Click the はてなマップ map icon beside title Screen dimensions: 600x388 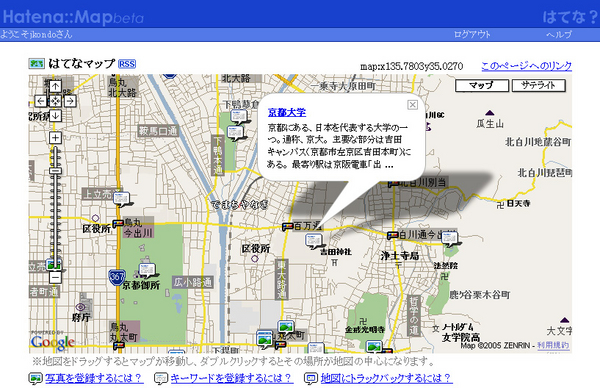[x=36, y=64]
